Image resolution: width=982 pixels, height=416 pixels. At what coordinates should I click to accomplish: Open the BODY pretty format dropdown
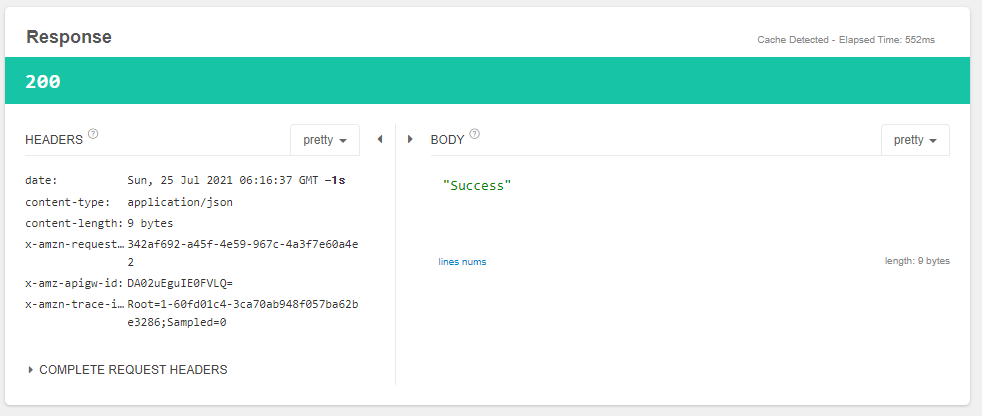click(x=915, y=140)
